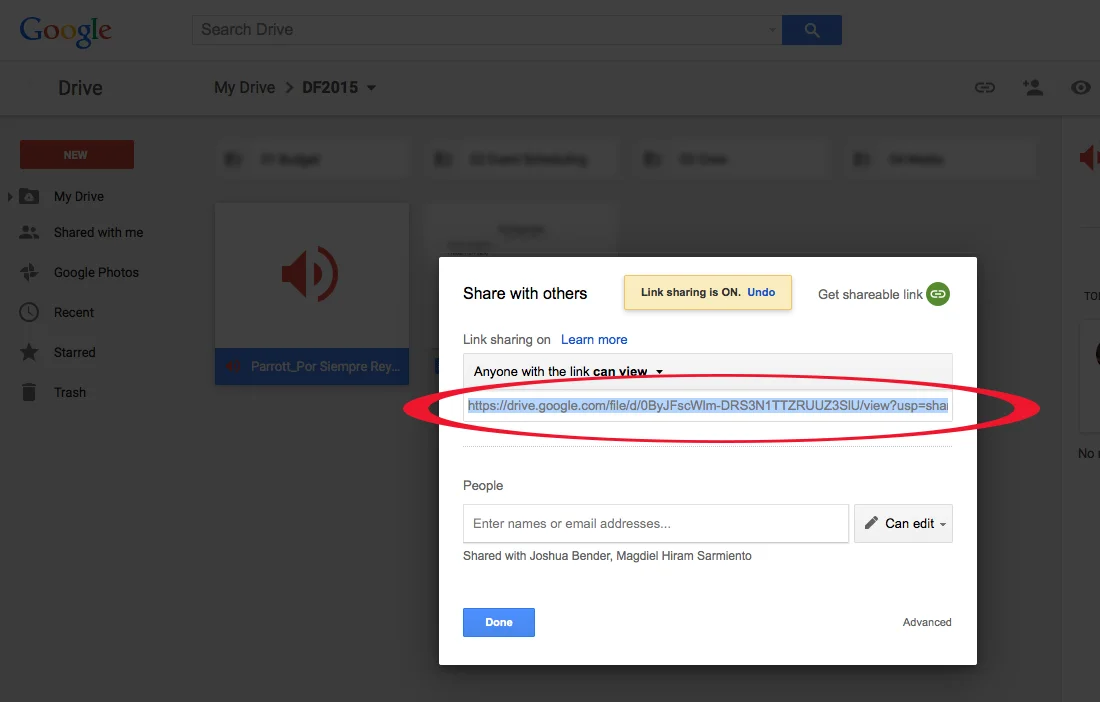Open Recent in sidebar
The image size is (1100, 702).
(74, 312)
